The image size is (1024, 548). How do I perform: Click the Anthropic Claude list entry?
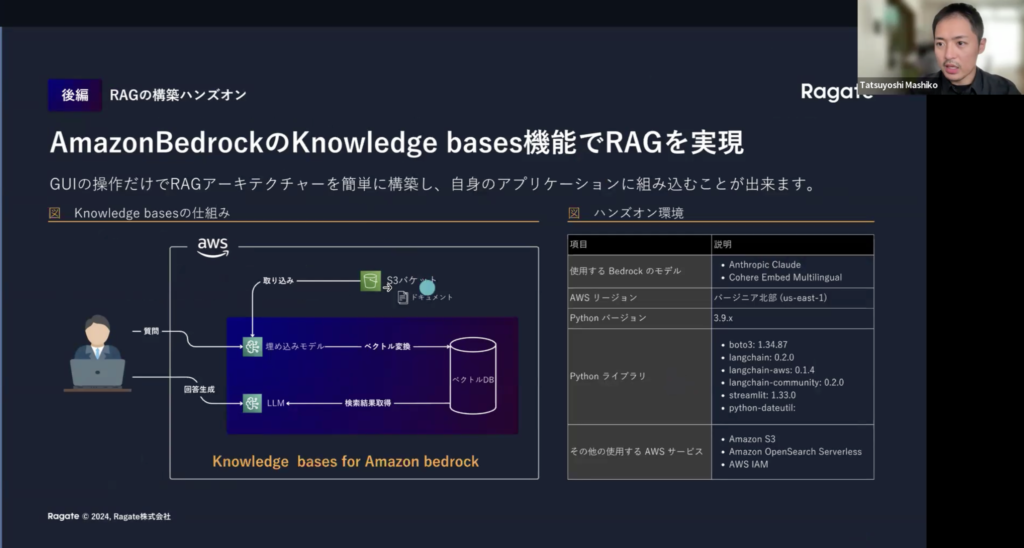(765, 265)
